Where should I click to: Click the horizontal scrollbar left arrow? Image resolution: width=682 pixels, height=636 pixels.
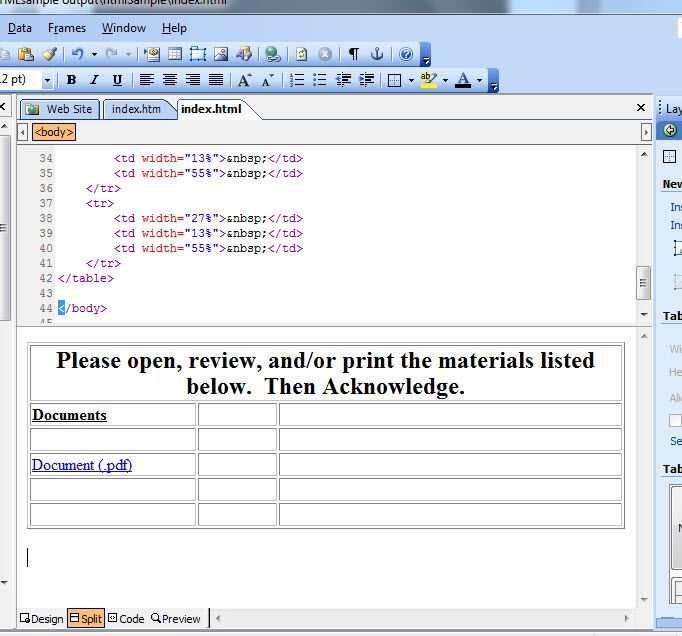218,618
